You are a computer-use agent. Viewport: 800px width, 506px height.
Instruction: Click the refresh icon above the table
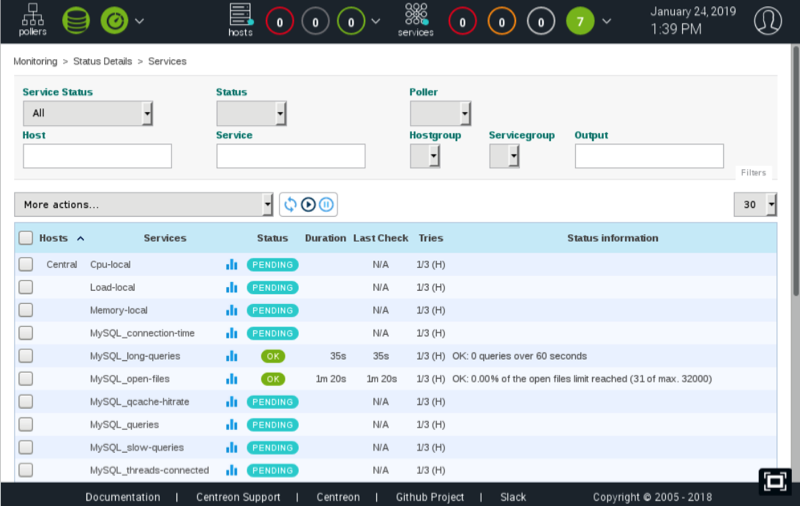[291, 204]
